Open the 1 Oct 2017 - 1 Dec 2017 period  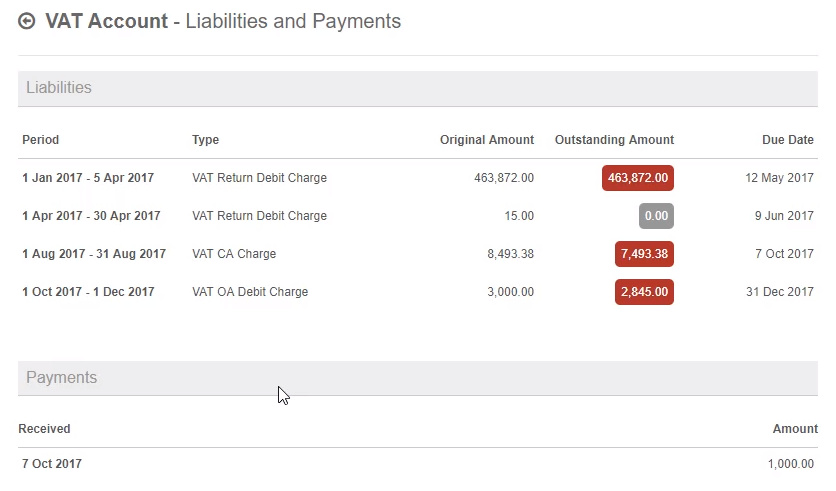pos(88,292)
